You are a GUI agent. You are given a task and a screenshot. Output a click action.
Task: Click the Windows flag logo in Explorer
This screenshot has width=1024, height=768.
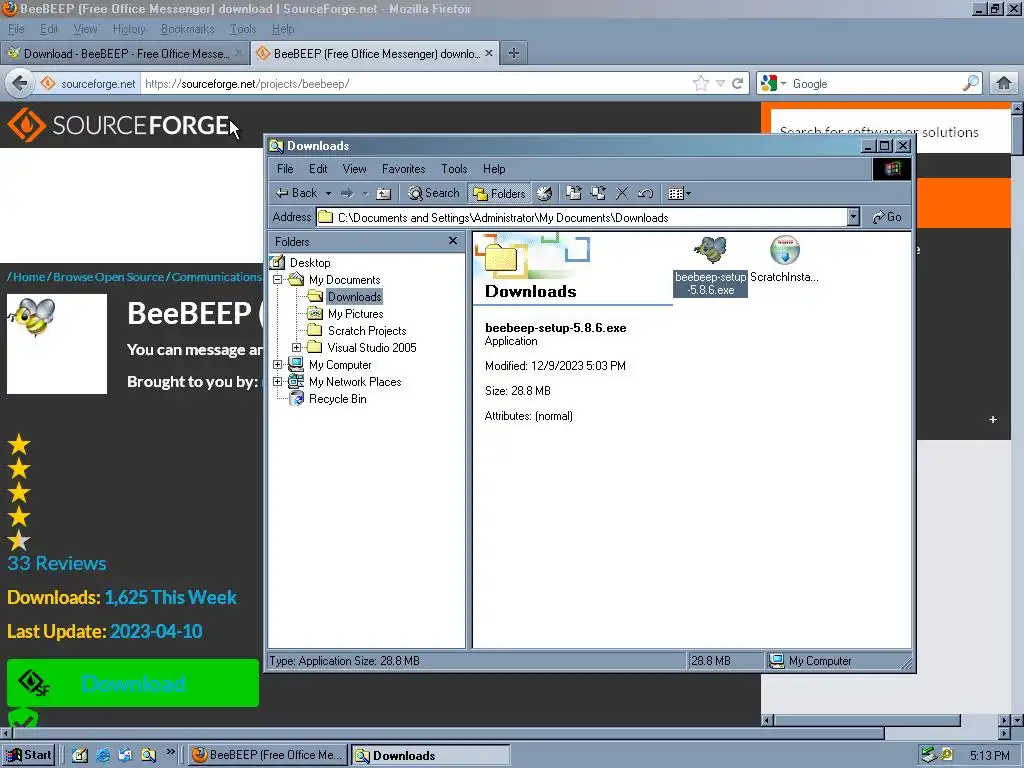(892, 169)
